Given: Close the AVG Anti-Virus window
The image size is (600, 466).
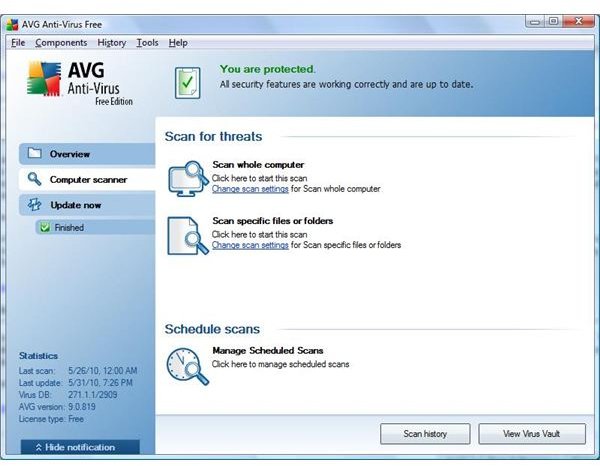Looking at the screenshot, I should (578, 21).
